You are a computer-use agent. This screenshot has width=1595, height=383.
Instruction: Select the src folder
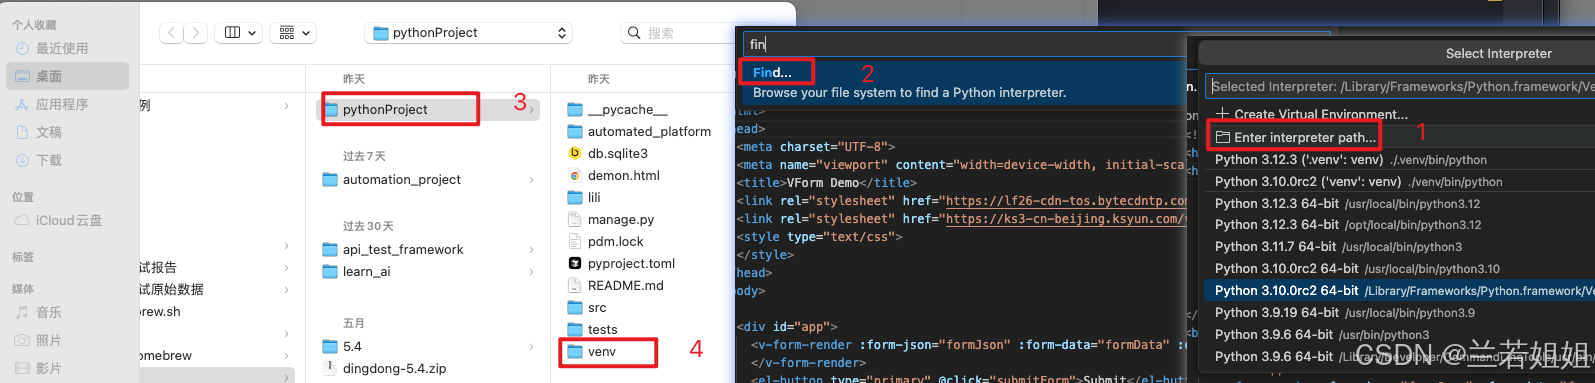597,307
